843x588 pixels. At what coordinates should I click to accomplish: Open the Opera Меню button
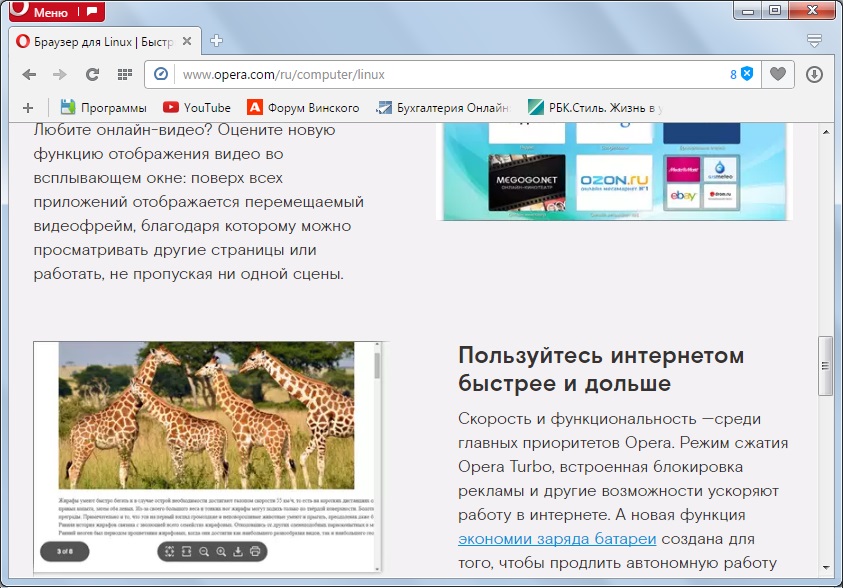tap(56, 11)
